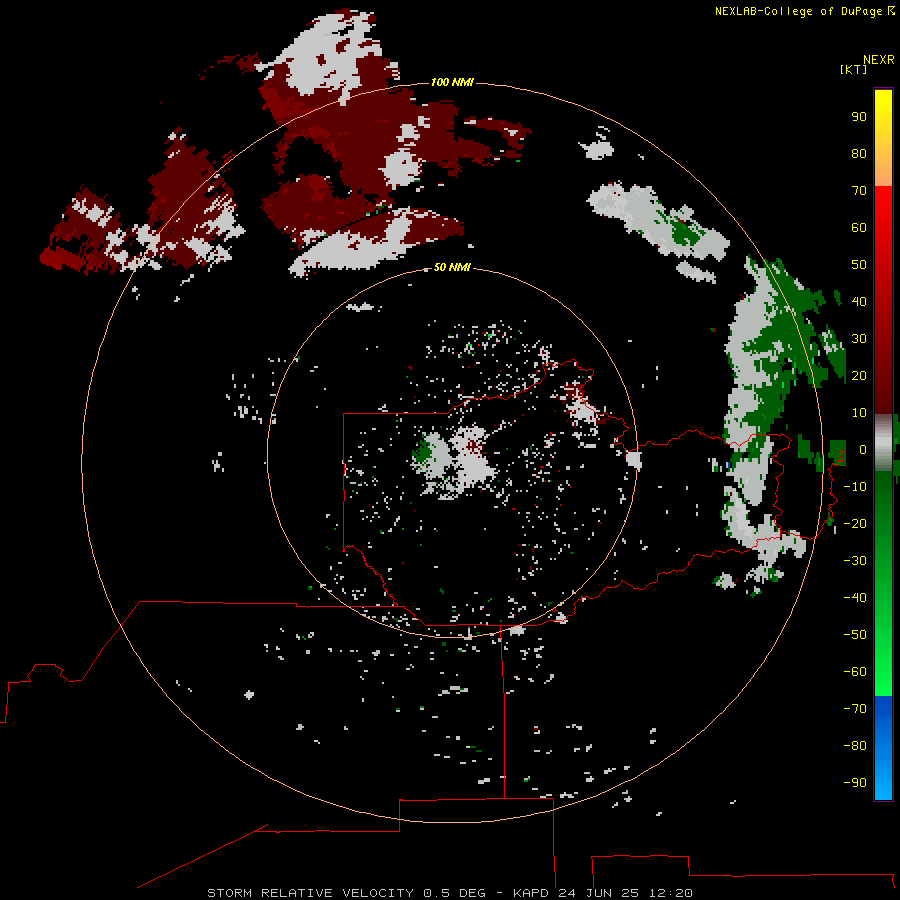
Task: Click the -50 value on the velocity scale
Action: point(855,634)
